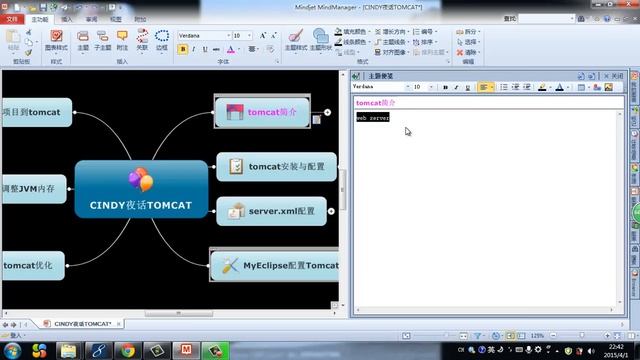Image resolution: width=640 pixels, height=360 pixels.
Task: Open Chrome from the Windows taskbar
Action: (128, 351)
